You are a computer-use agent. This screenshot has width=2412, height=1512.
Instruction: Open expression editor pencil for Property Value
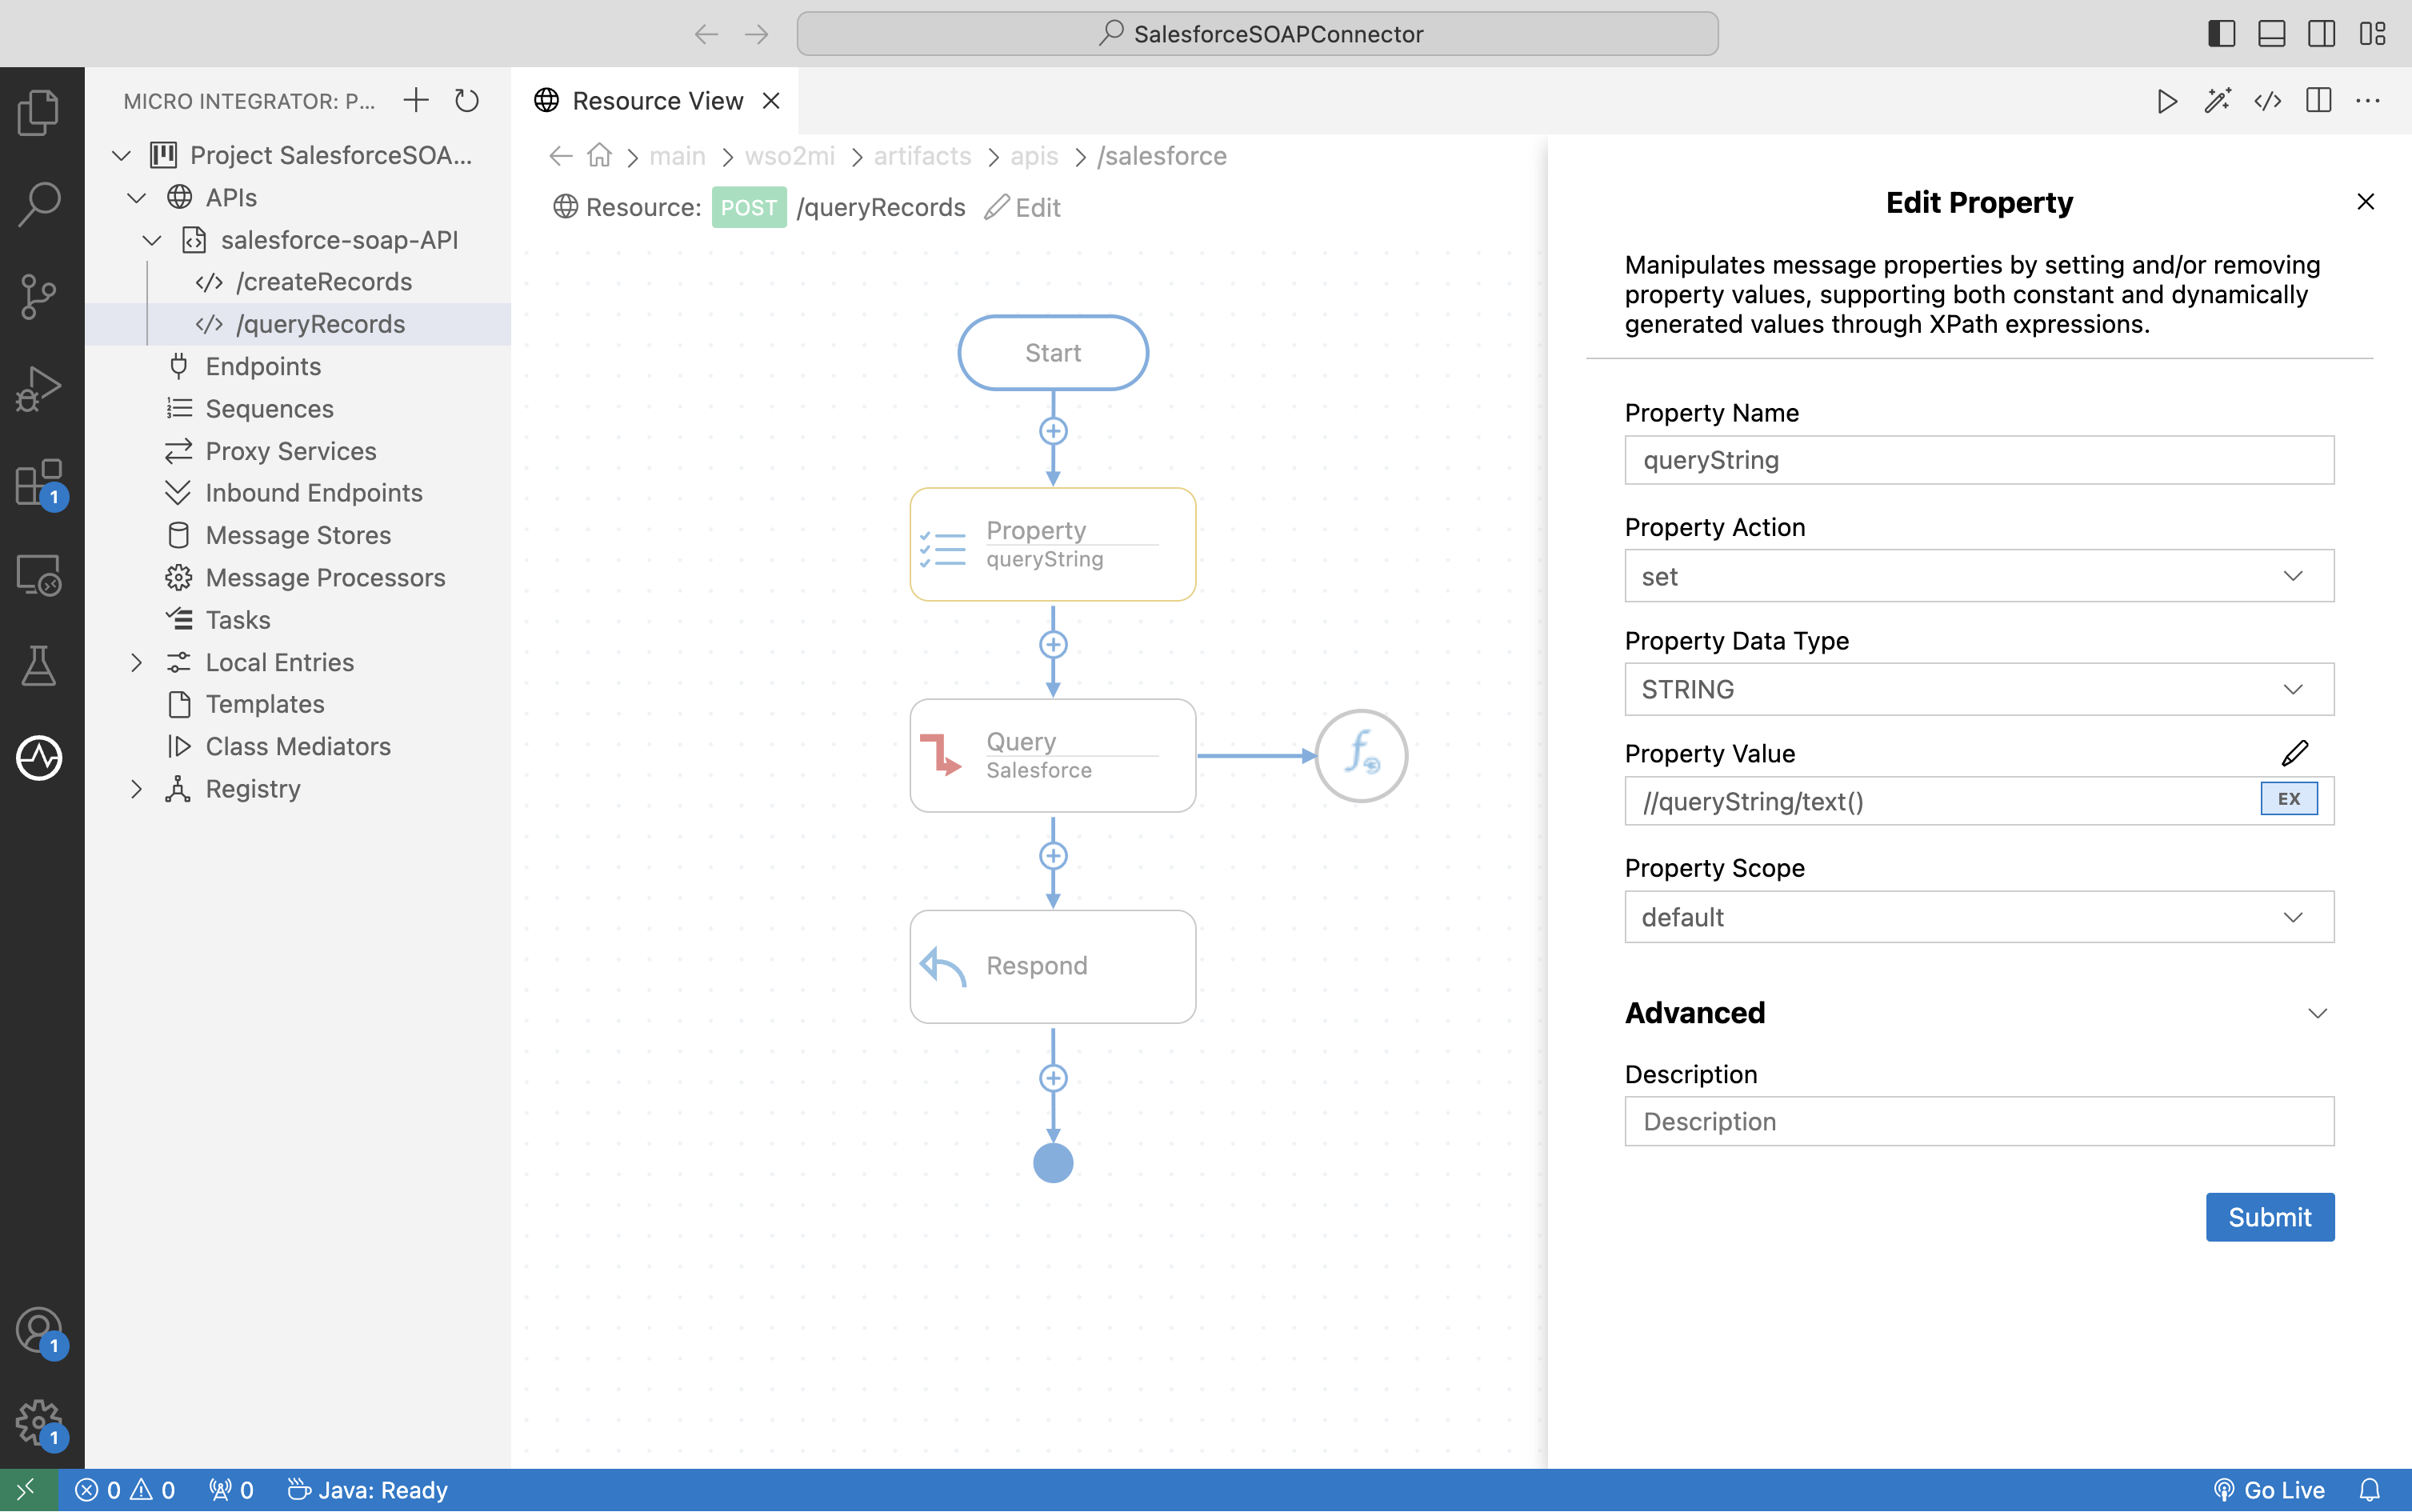point(2294,753)
